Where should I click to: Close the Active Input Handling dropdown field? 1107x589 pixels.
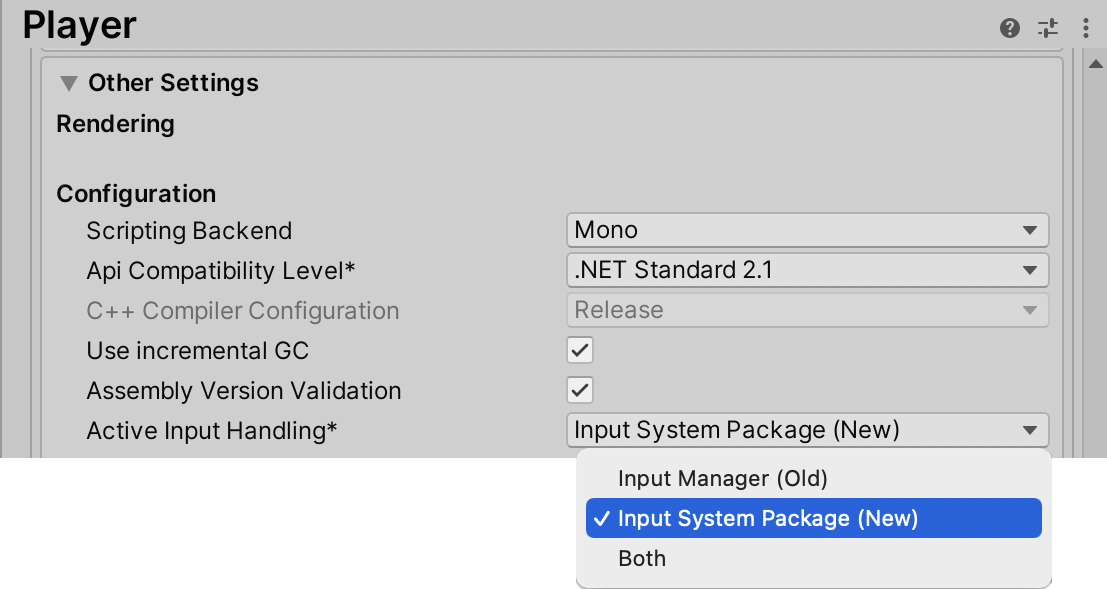point(807,430)
